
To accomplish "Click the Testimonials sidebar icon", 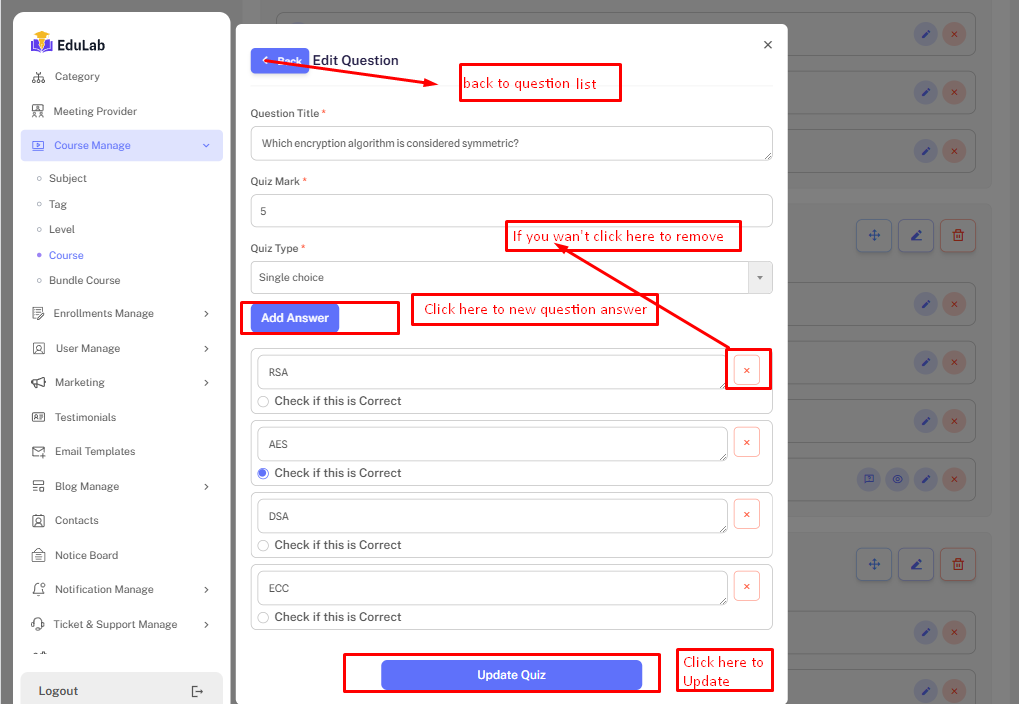I will 38,417.
